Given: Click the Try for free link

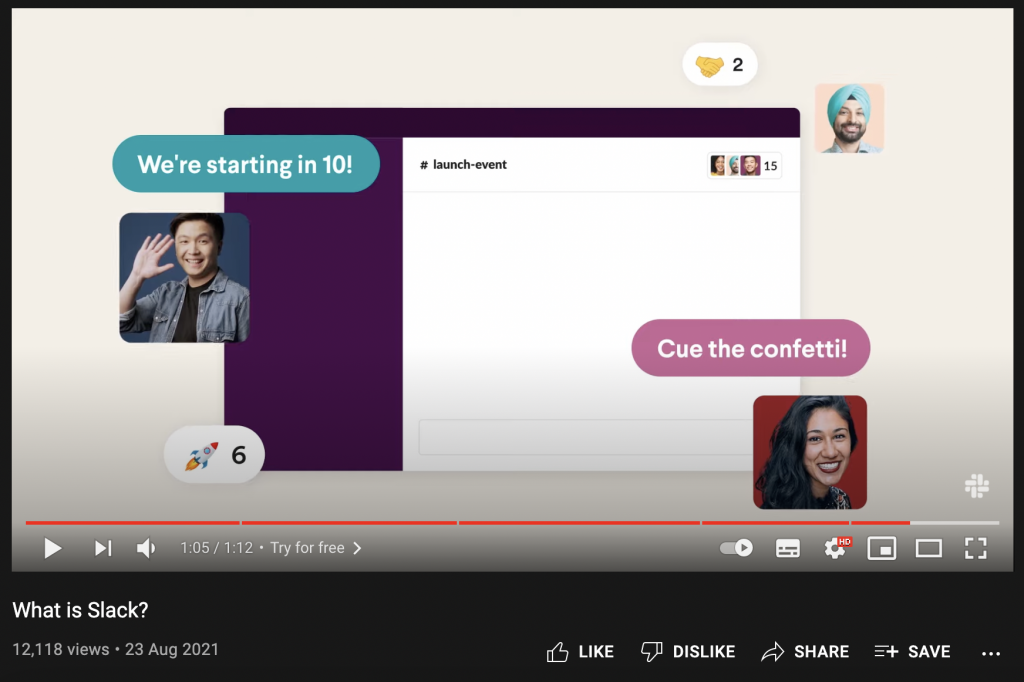Looking at the screenshot, I should 308,547.
